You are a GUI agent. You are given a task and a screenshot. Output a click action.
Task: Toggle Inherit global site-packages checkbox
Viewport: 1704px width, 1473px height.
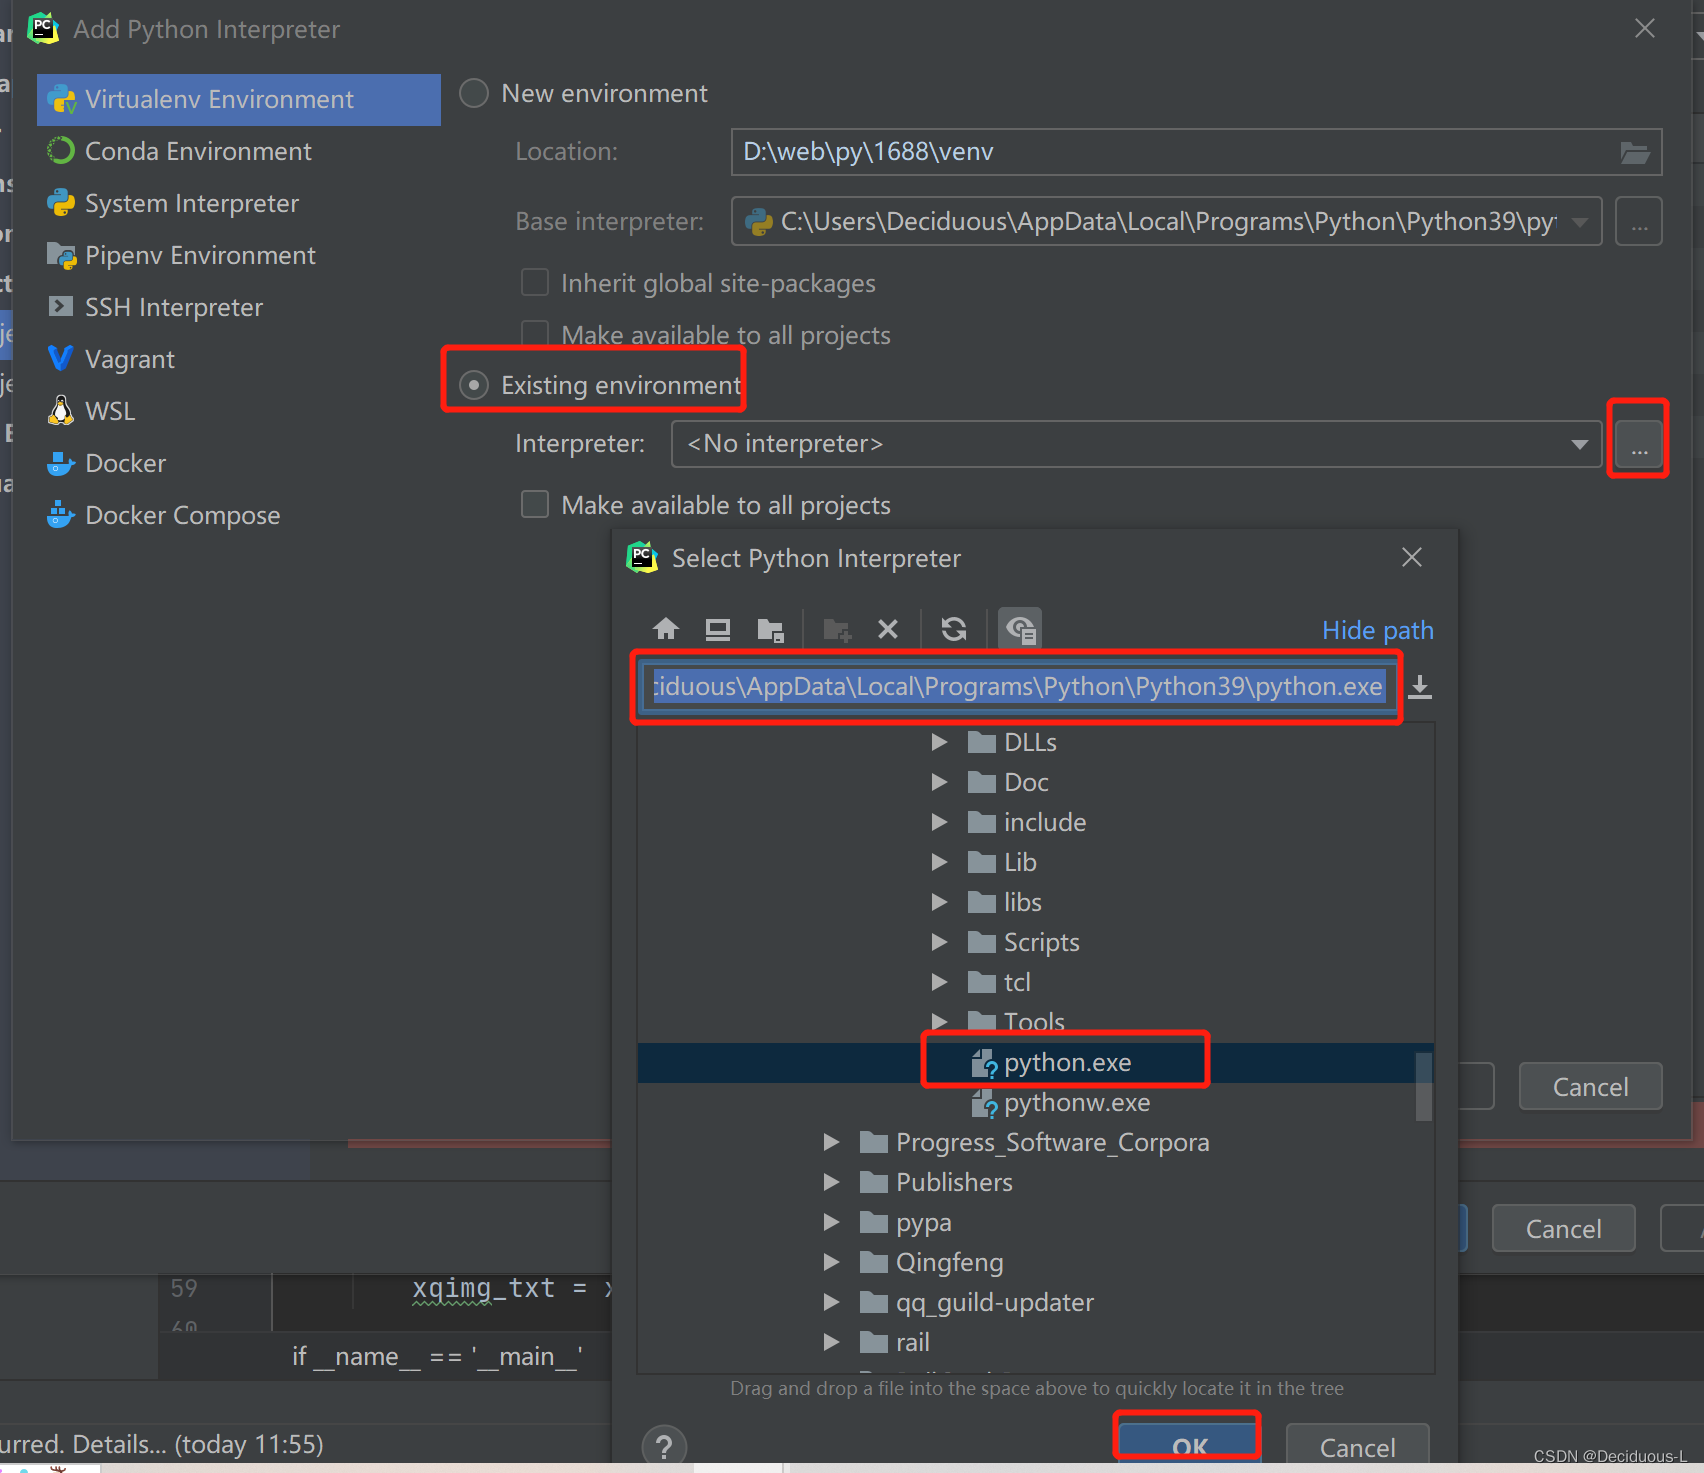point(535,283)
